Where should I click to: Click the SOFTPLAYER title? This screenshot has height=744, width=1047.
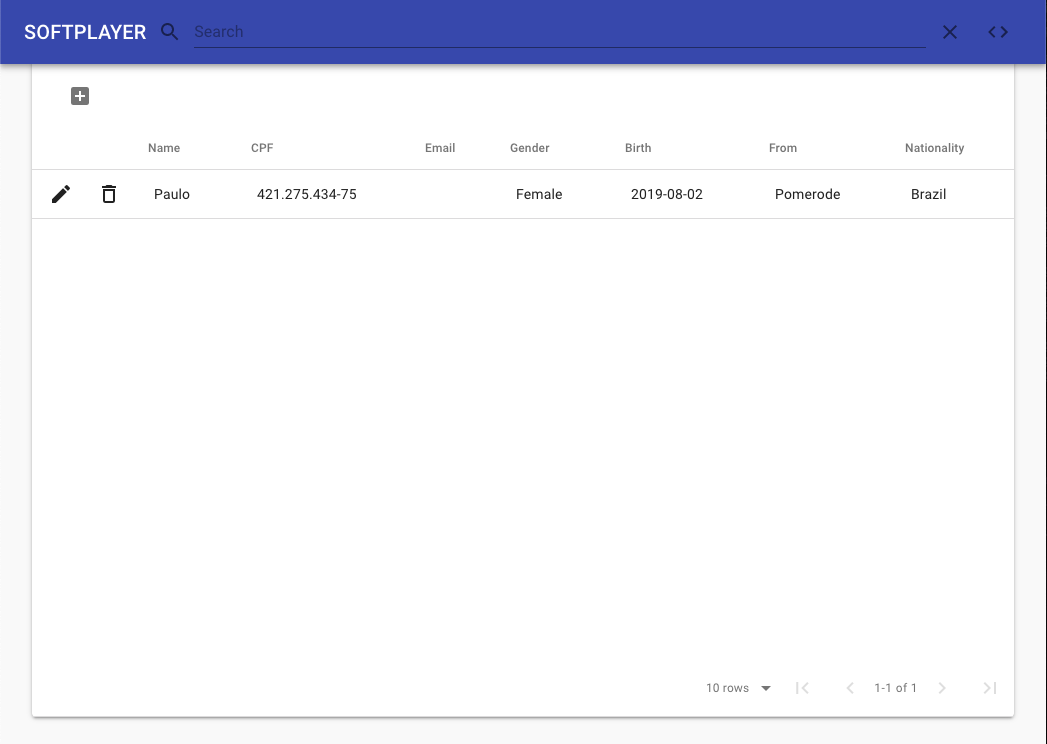click(x=85, y=32)
